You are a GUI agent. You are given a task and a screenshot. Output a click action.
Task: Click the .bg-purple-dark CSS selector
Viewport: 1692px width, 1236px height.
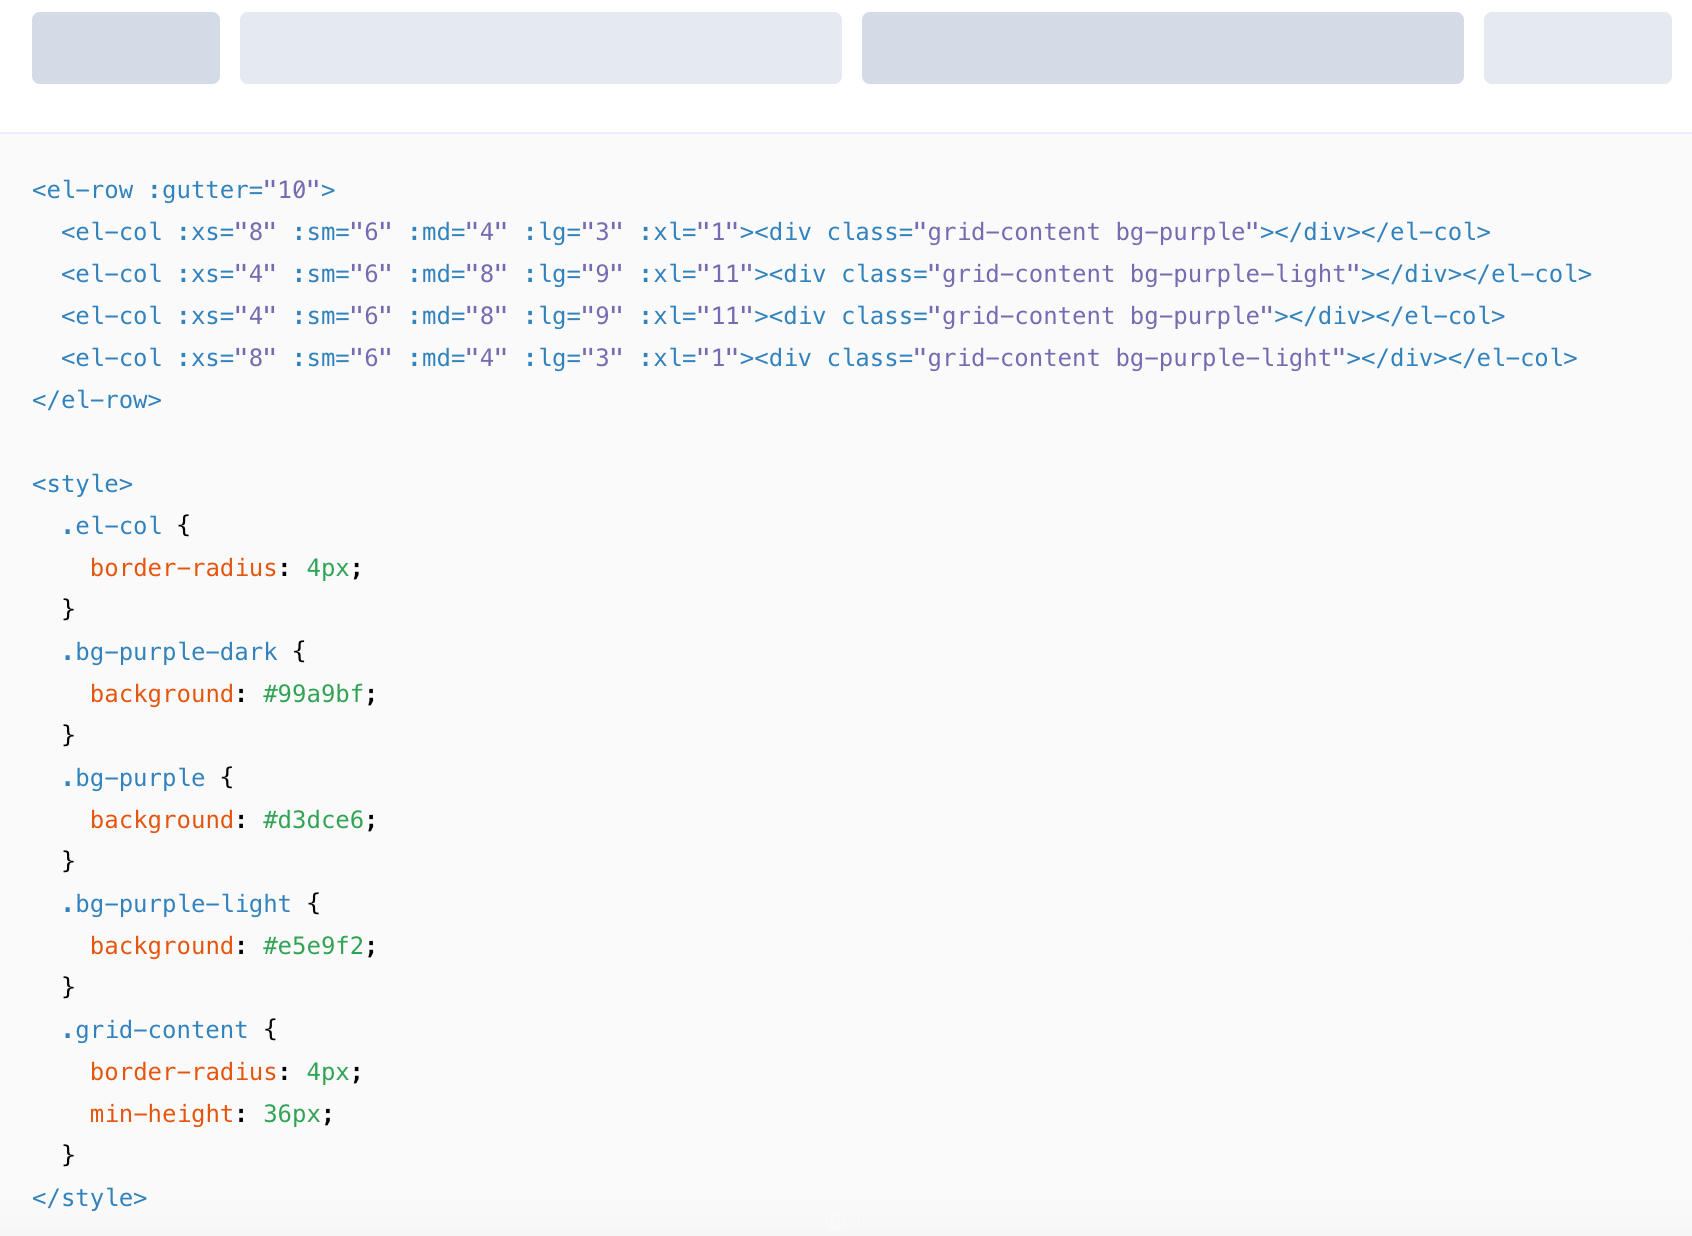tap(169, 652)
